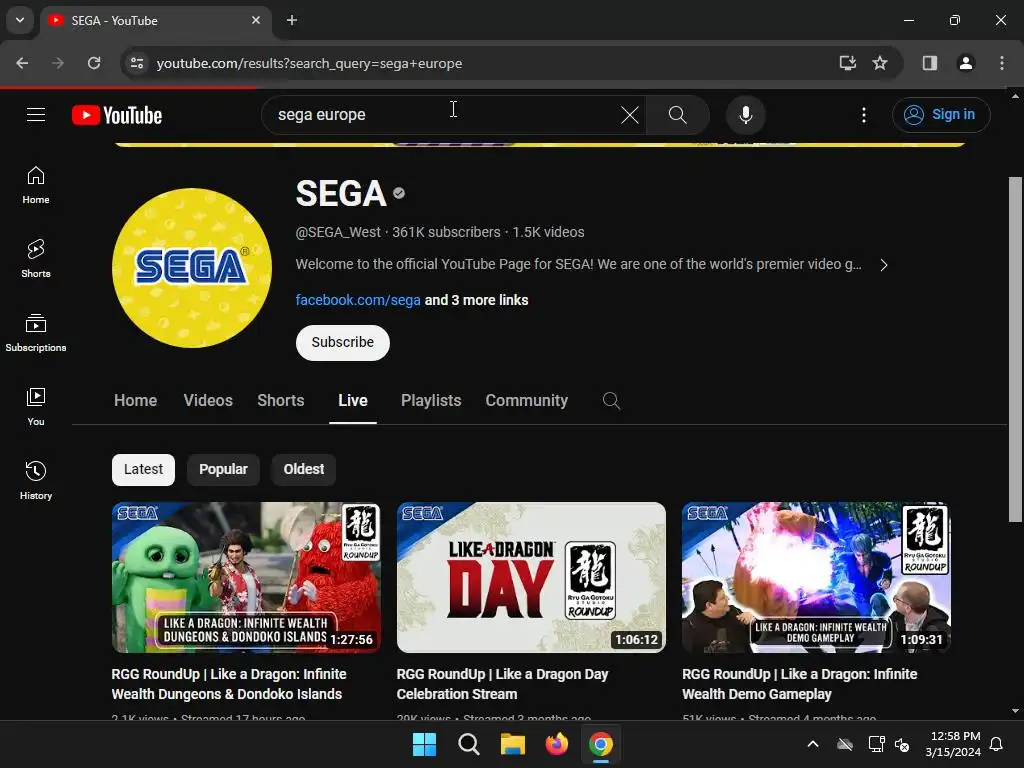Screen dimensions: 1024x768
Task: Click the YouTube logo
Action: [117, 115]
